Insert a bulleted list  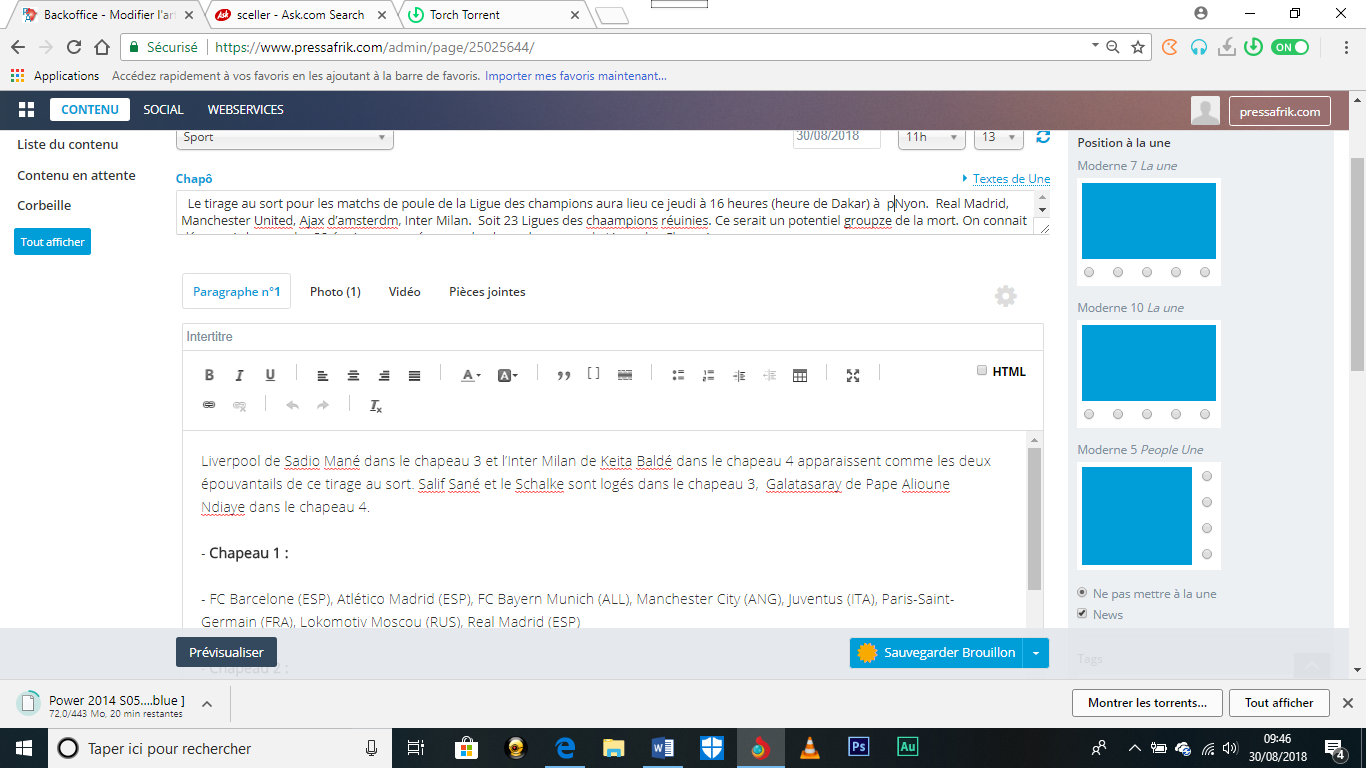click(x=678, y=376)
